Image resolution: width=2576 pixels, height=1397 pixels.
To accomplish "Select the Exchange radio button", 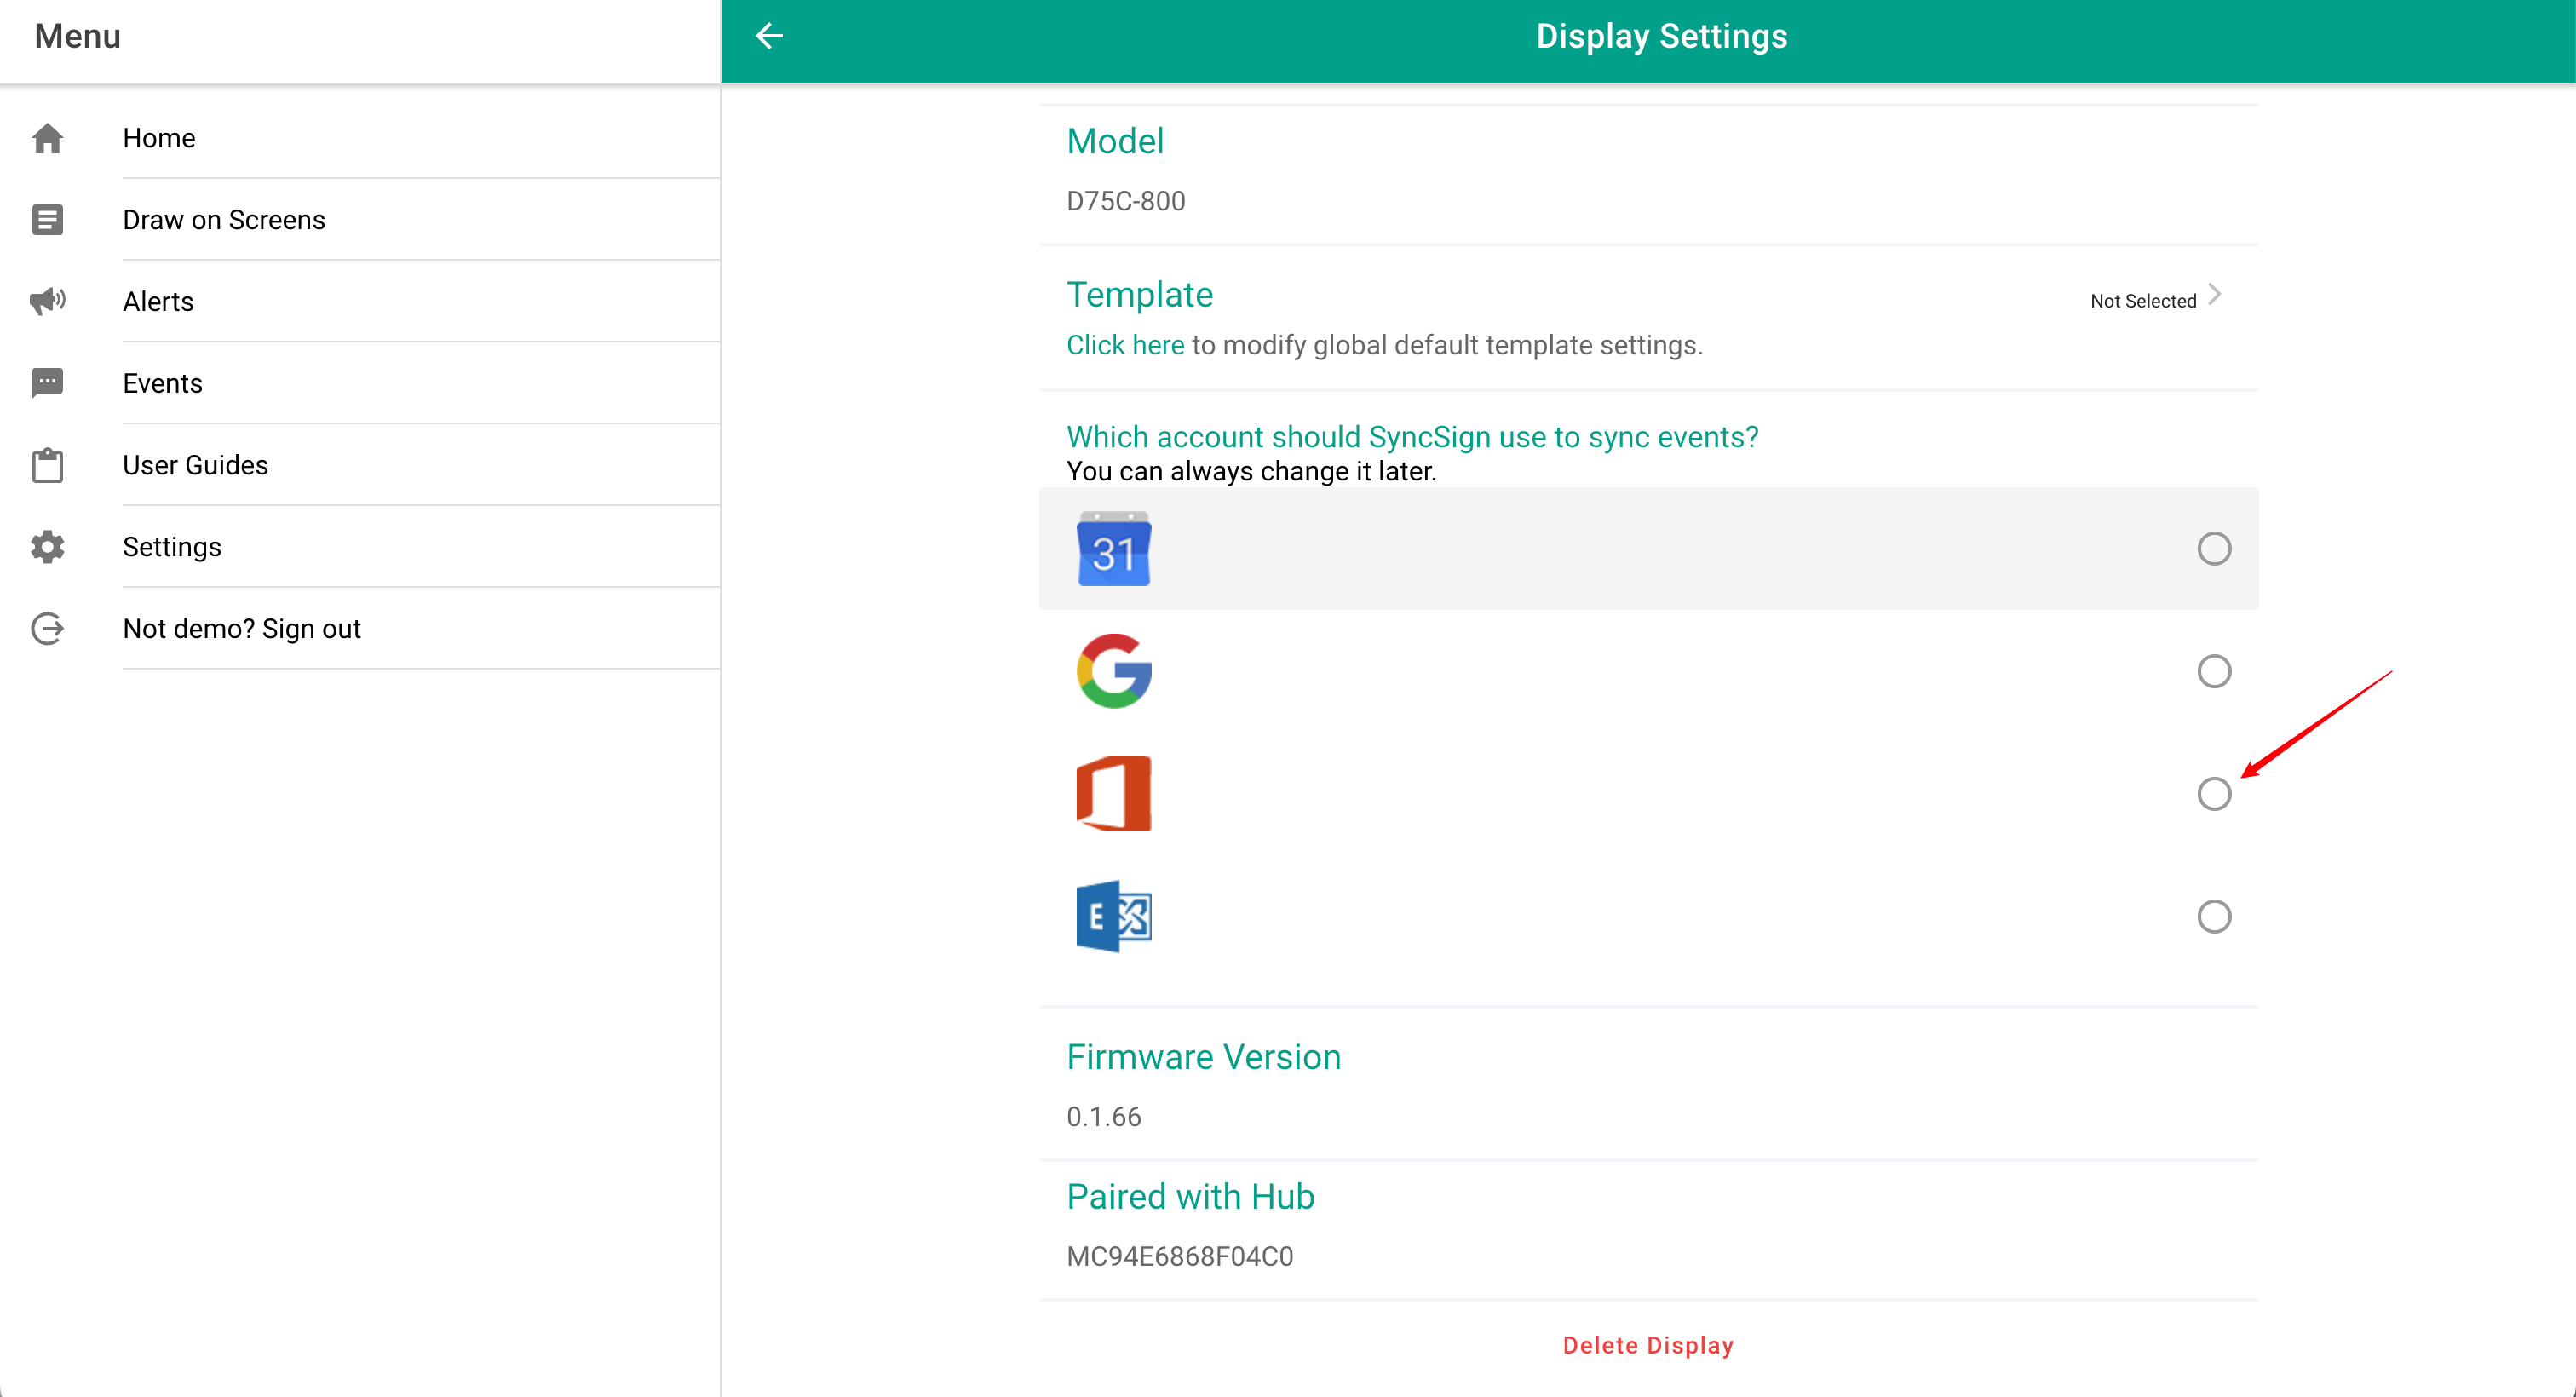I will click(x=2214, y=916).
